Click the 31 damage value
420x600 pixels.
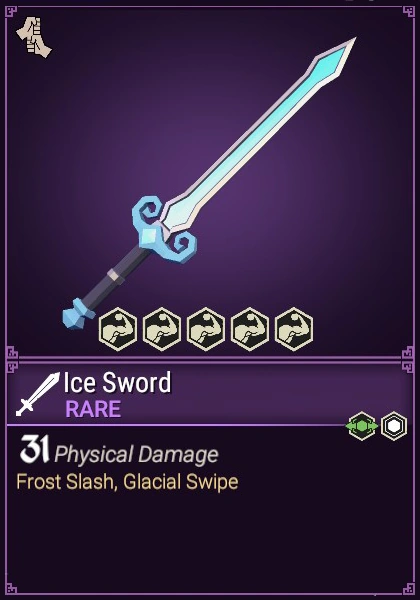click(x=34, y=449)
